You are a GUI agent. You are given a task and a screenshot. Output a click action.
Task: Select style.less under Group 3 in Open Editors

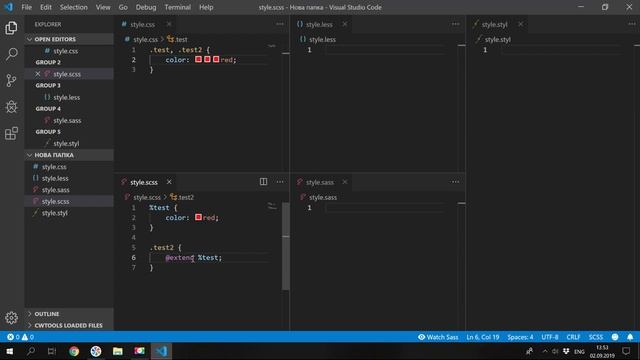coord(67,97)
